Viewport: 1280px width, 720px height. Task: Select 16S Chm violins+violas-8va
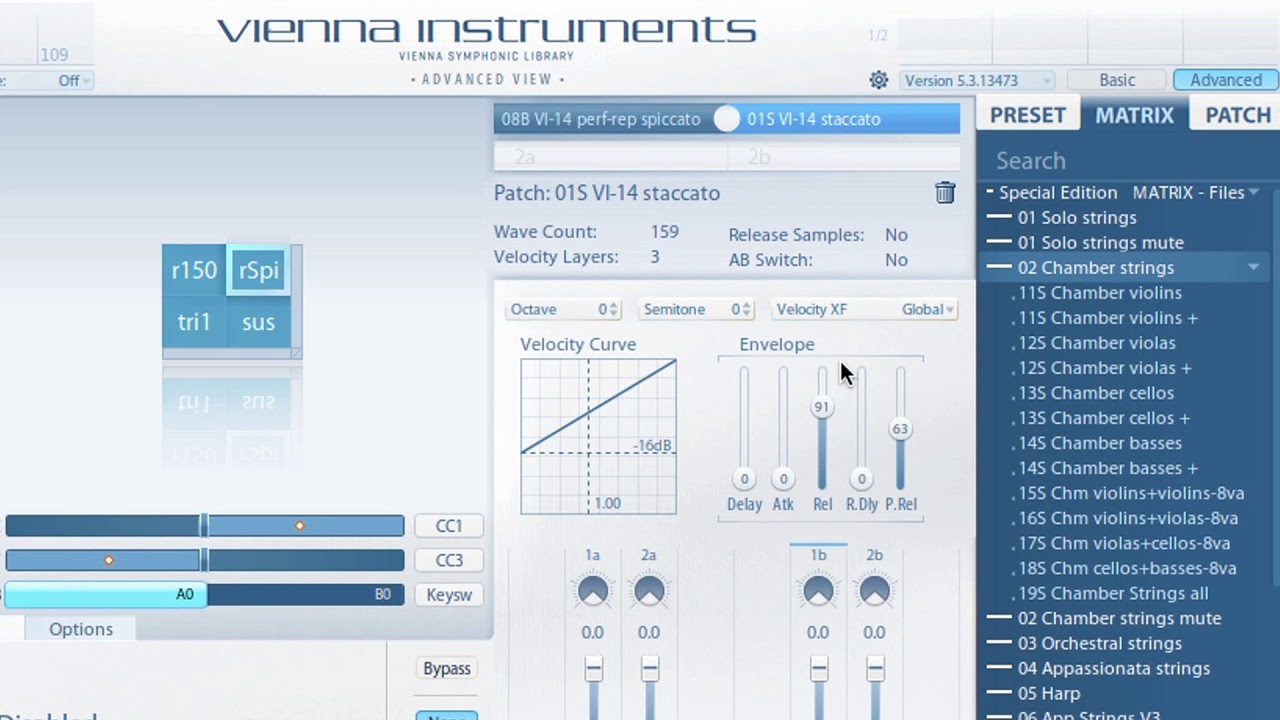pos(1128,518)
